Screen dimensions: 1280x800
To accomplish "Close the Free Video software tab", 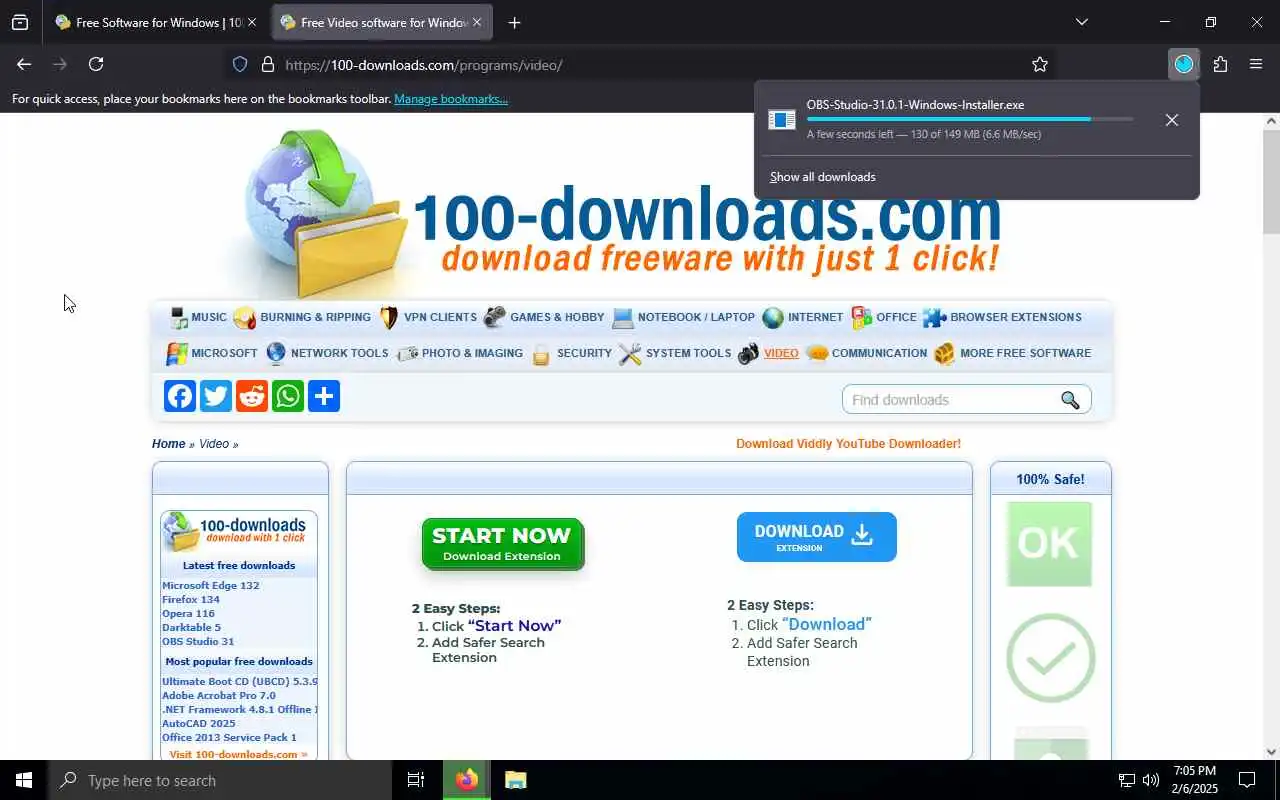I will [x=477, y=22].
